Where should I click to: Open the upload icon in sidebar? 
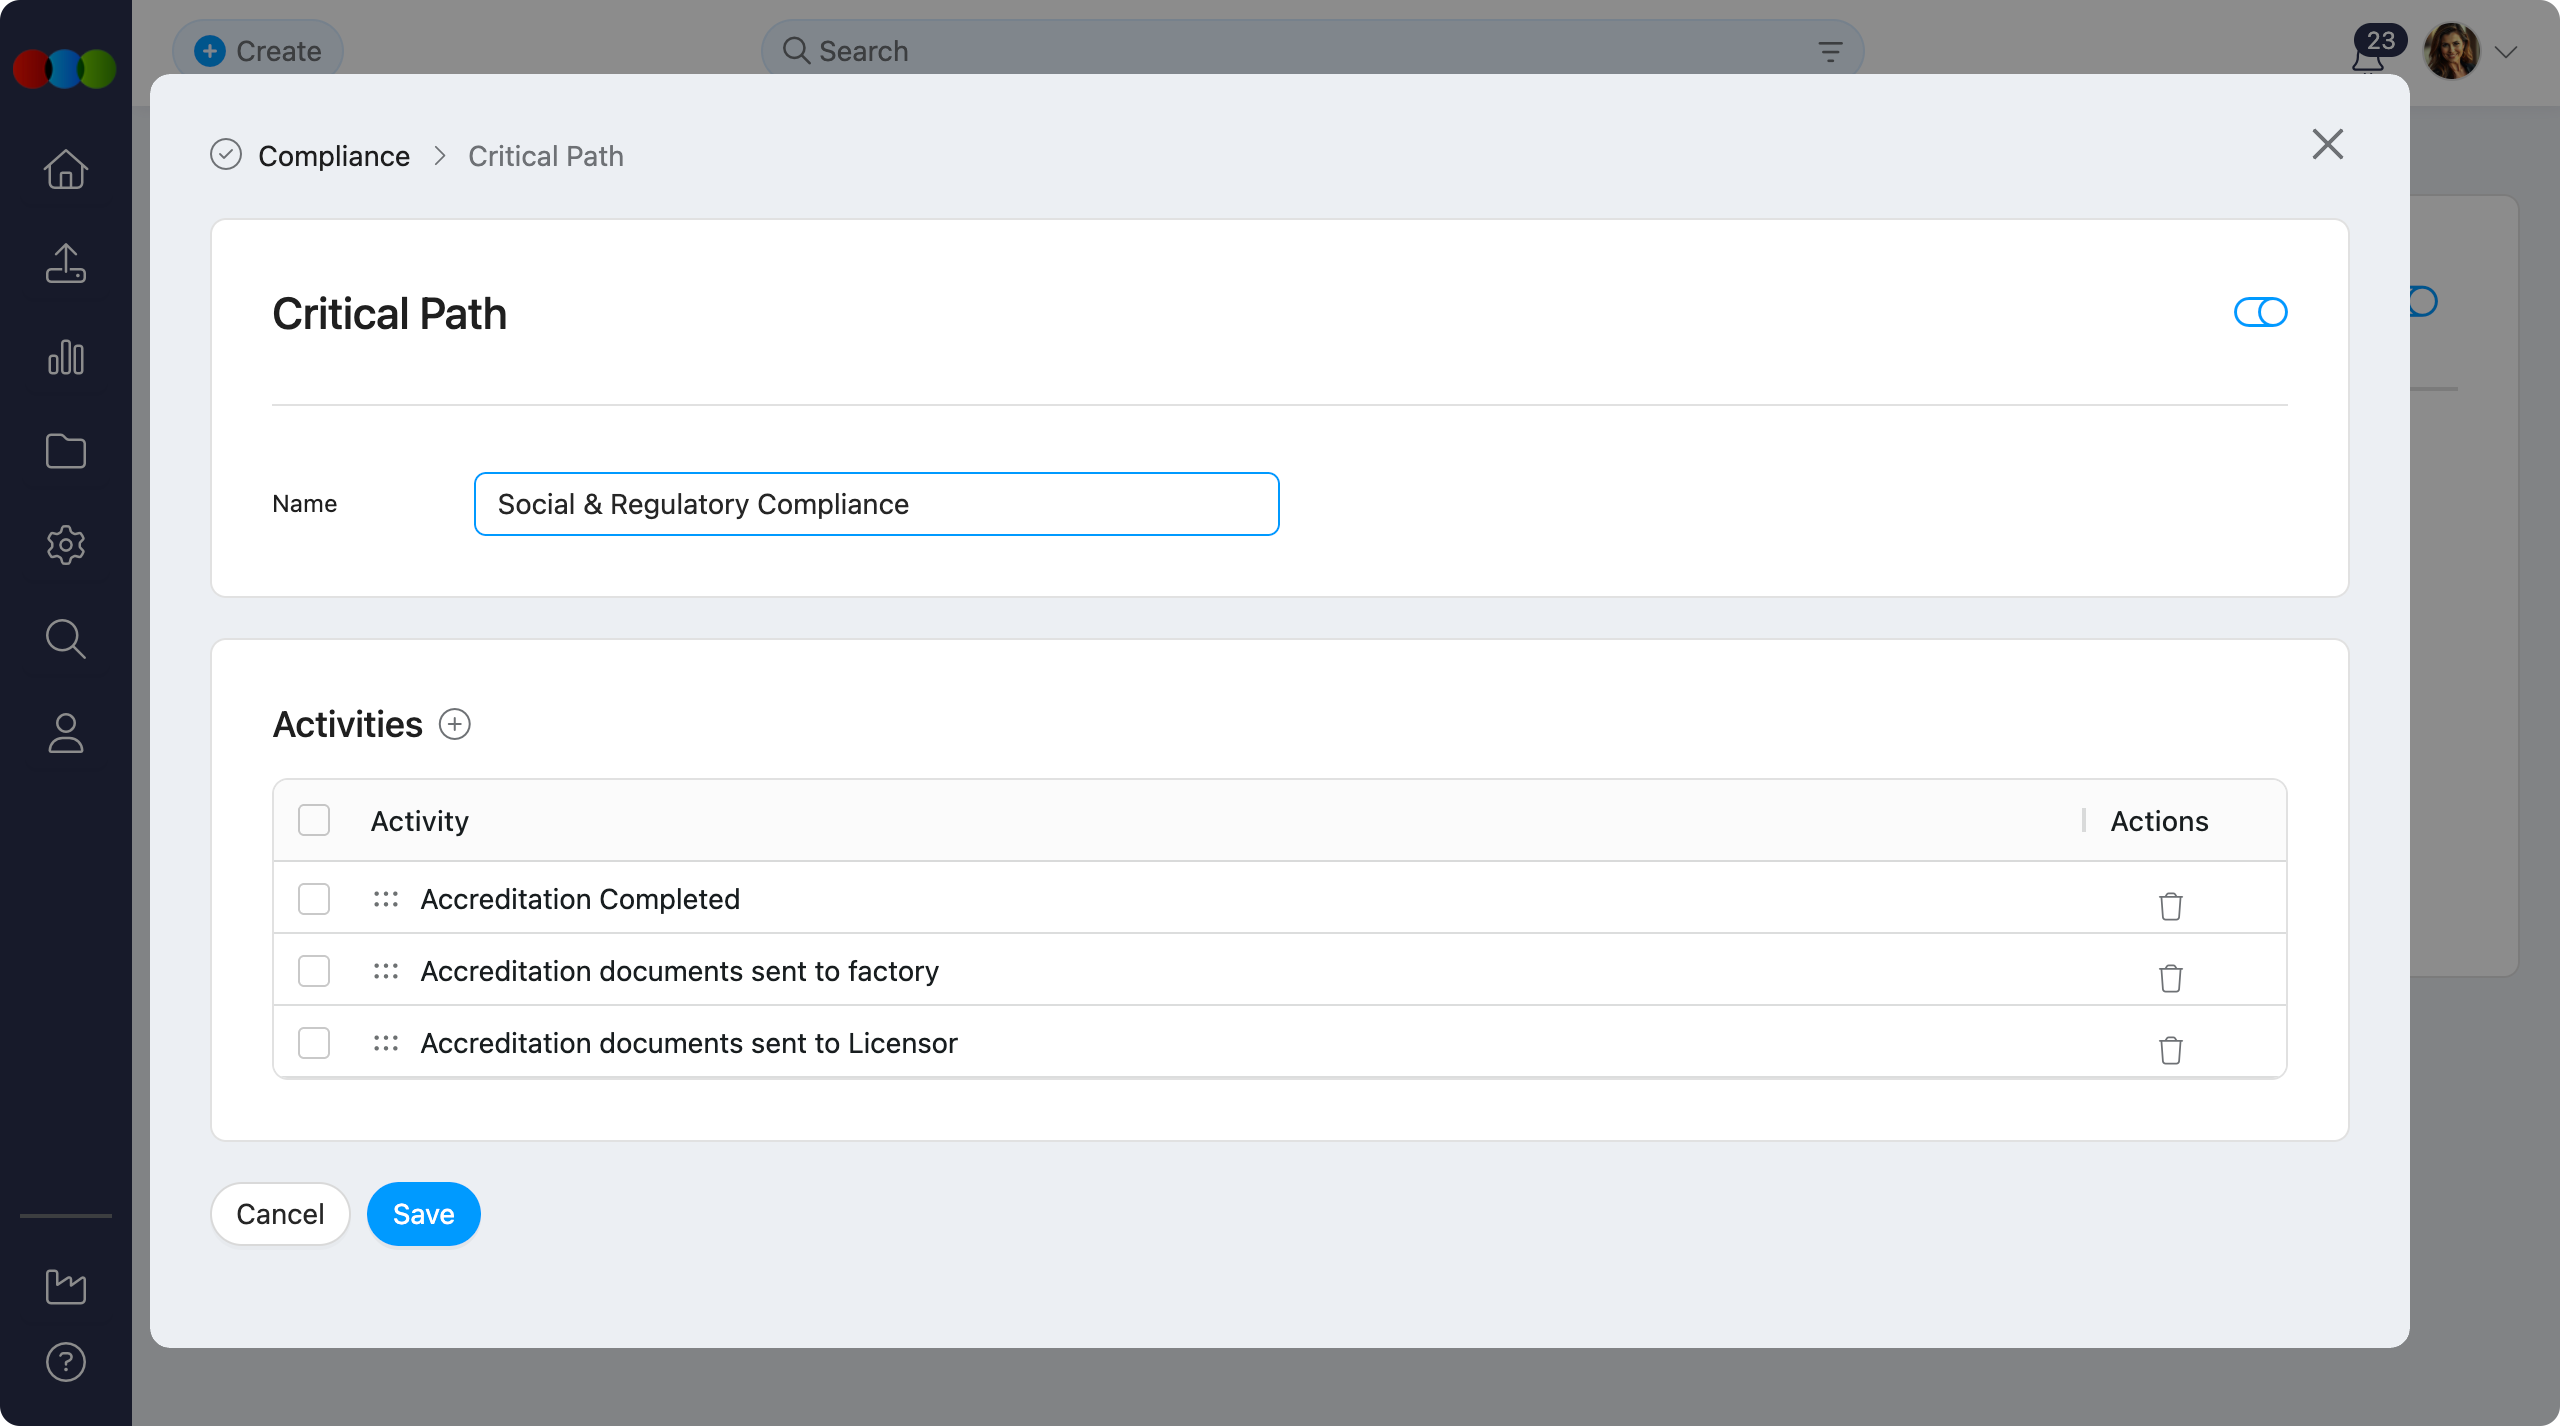[x=66, y=263]
